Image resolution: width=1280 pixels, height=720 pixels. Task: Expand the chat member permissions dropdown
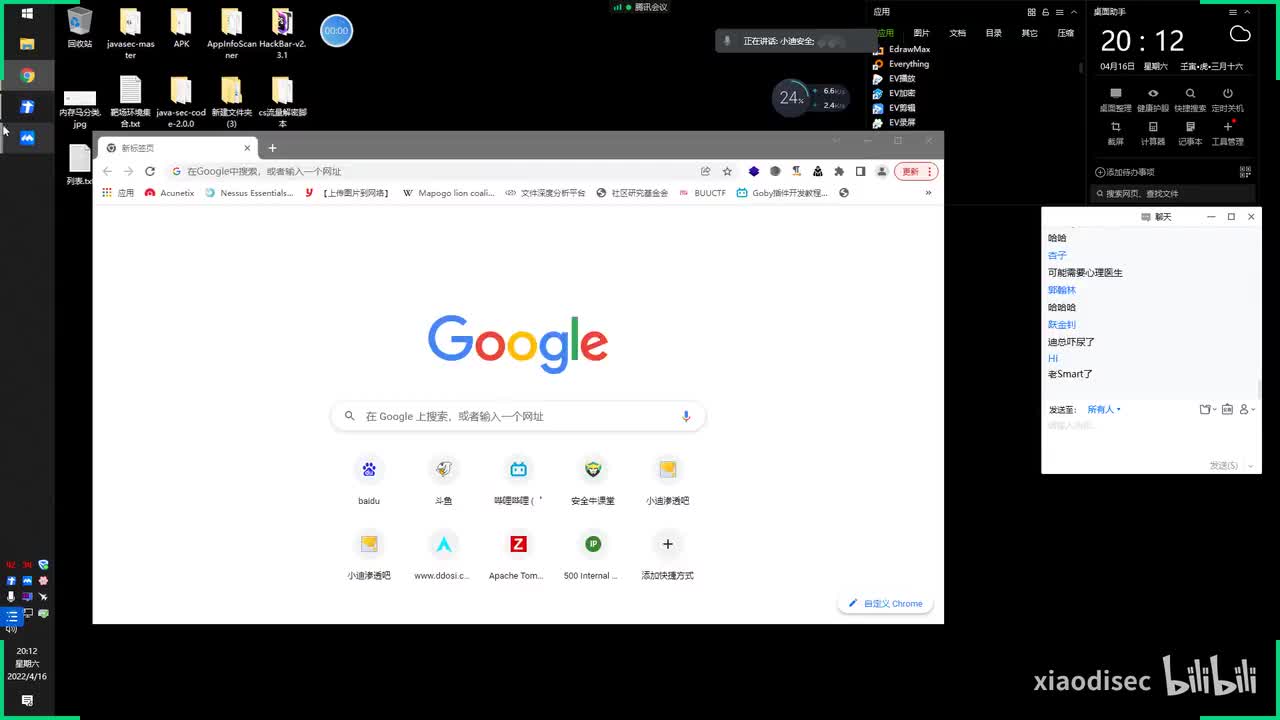(x=1247, y=409)
